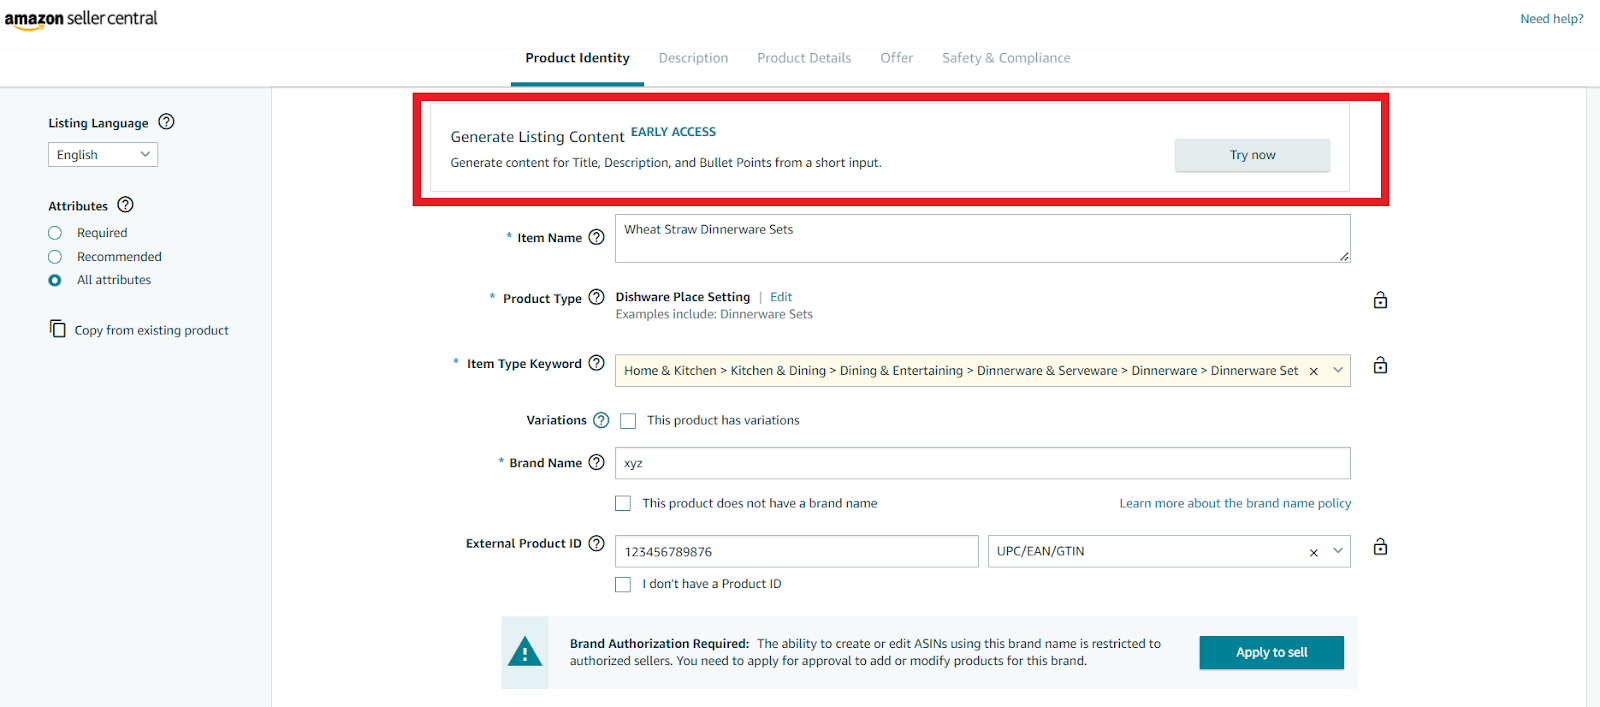Expand the UPC/EAN/GTIN type dropdown arrow
The height and width of the screenshot is (707, 1600).
1338,551
